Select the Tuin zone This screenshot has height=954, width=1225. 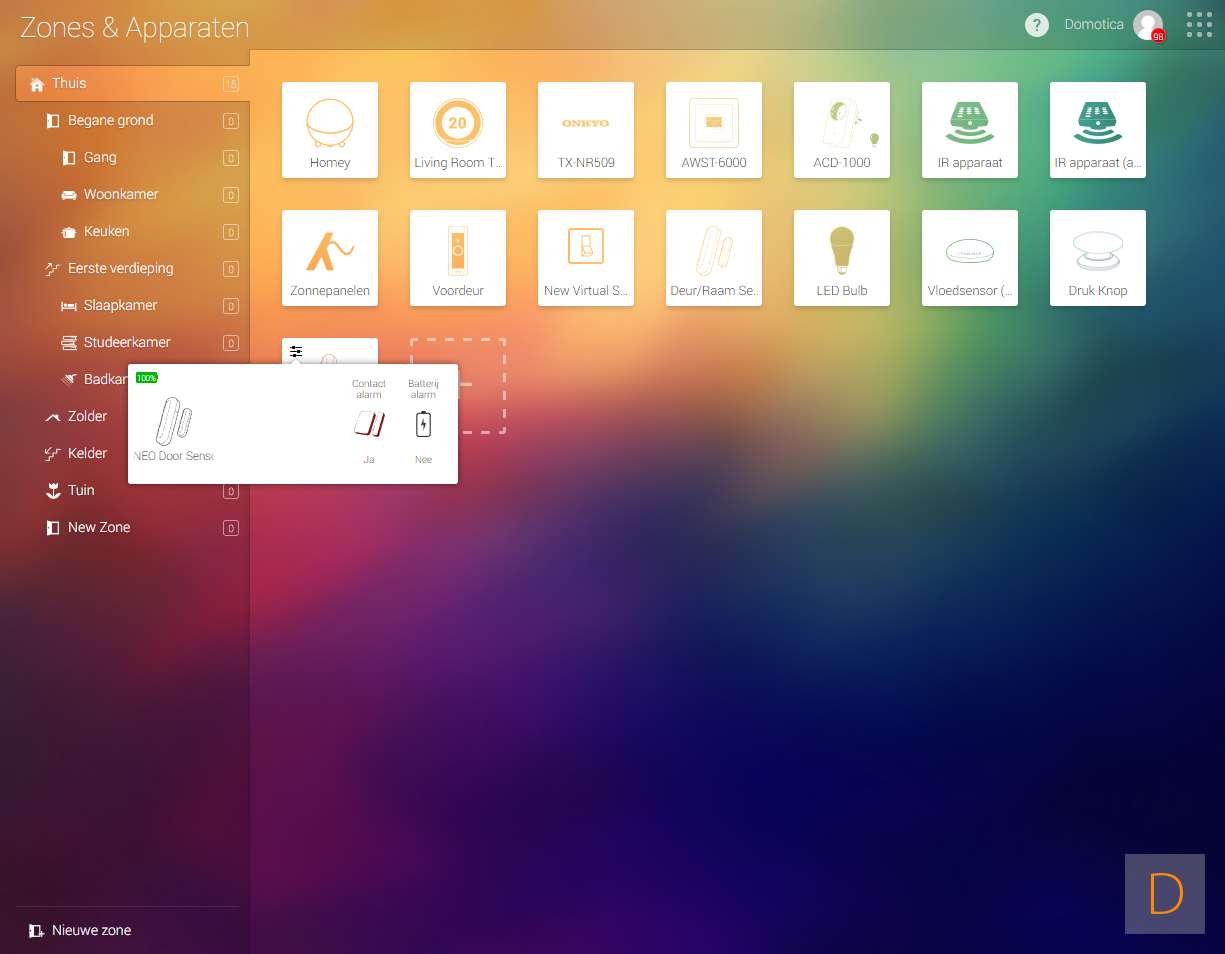131,490
